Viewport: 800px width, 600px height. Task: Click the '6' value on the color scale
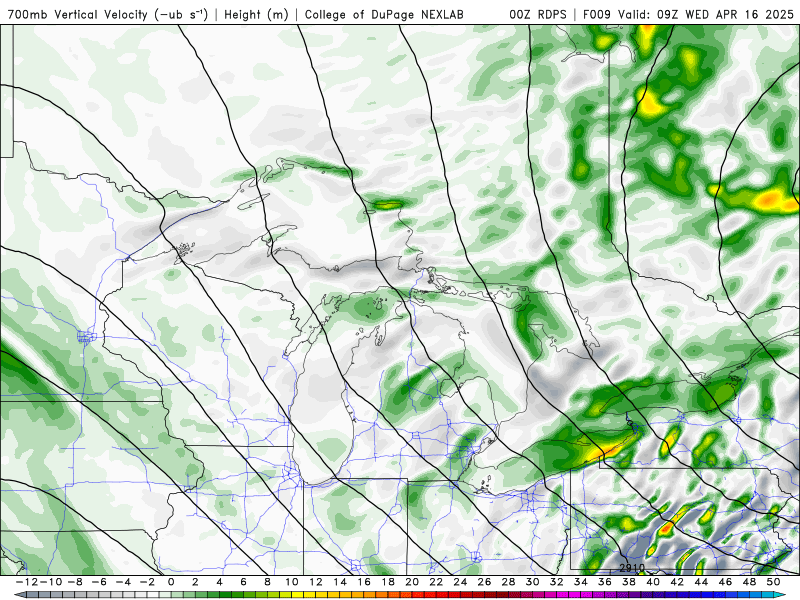pyautogui.click(x=243, y=582)
